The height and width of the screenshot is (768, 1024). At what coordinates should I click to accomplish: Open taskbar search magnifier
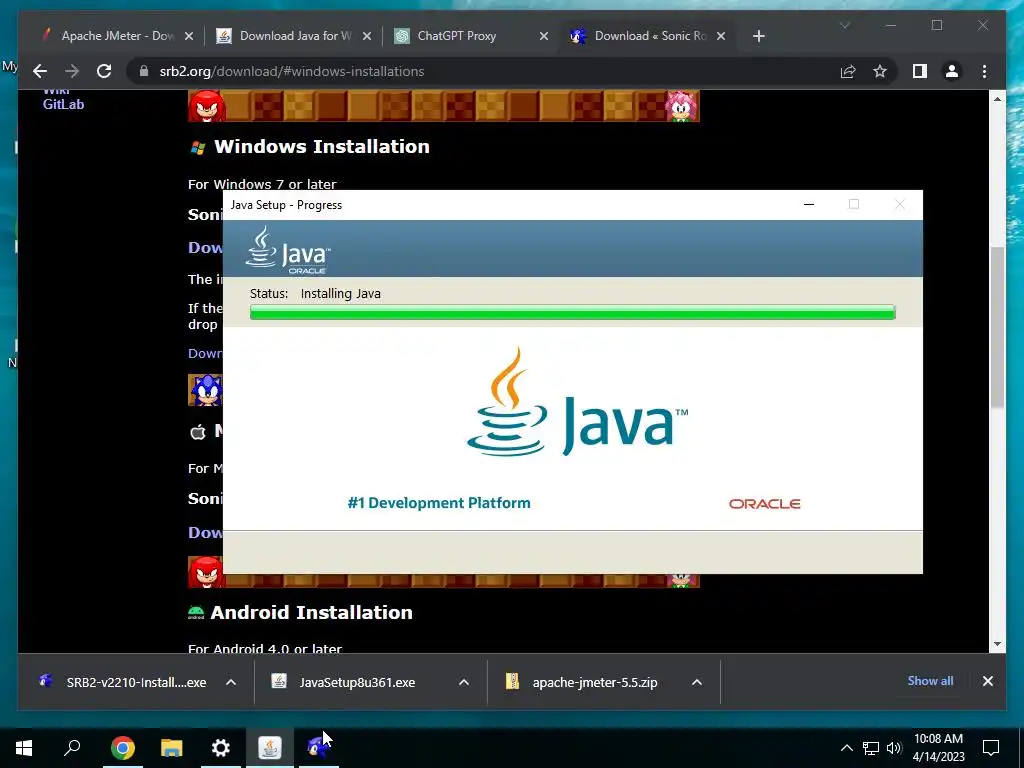(x=72, y=748)
